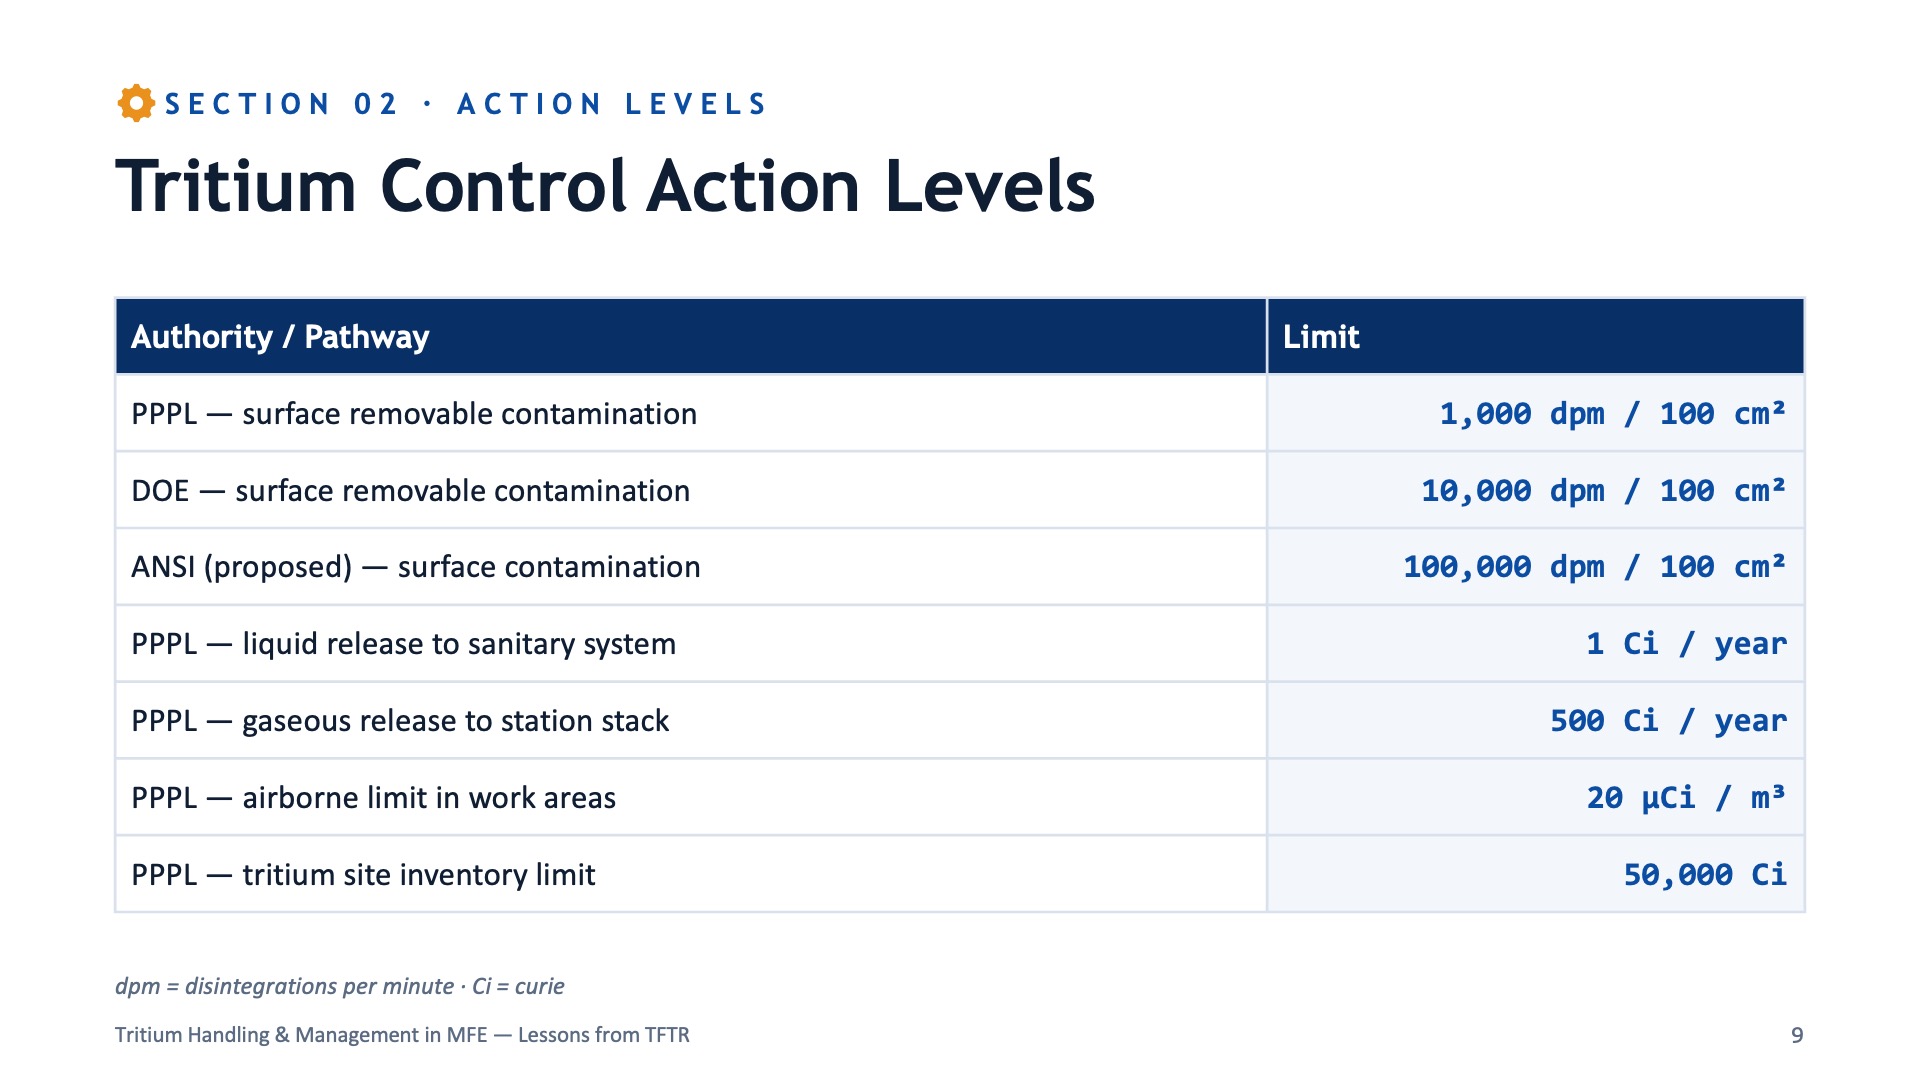Click the 1 Ci / year limit cell
This screenshot has width=1920, height=1080.
coord(1536,644)
